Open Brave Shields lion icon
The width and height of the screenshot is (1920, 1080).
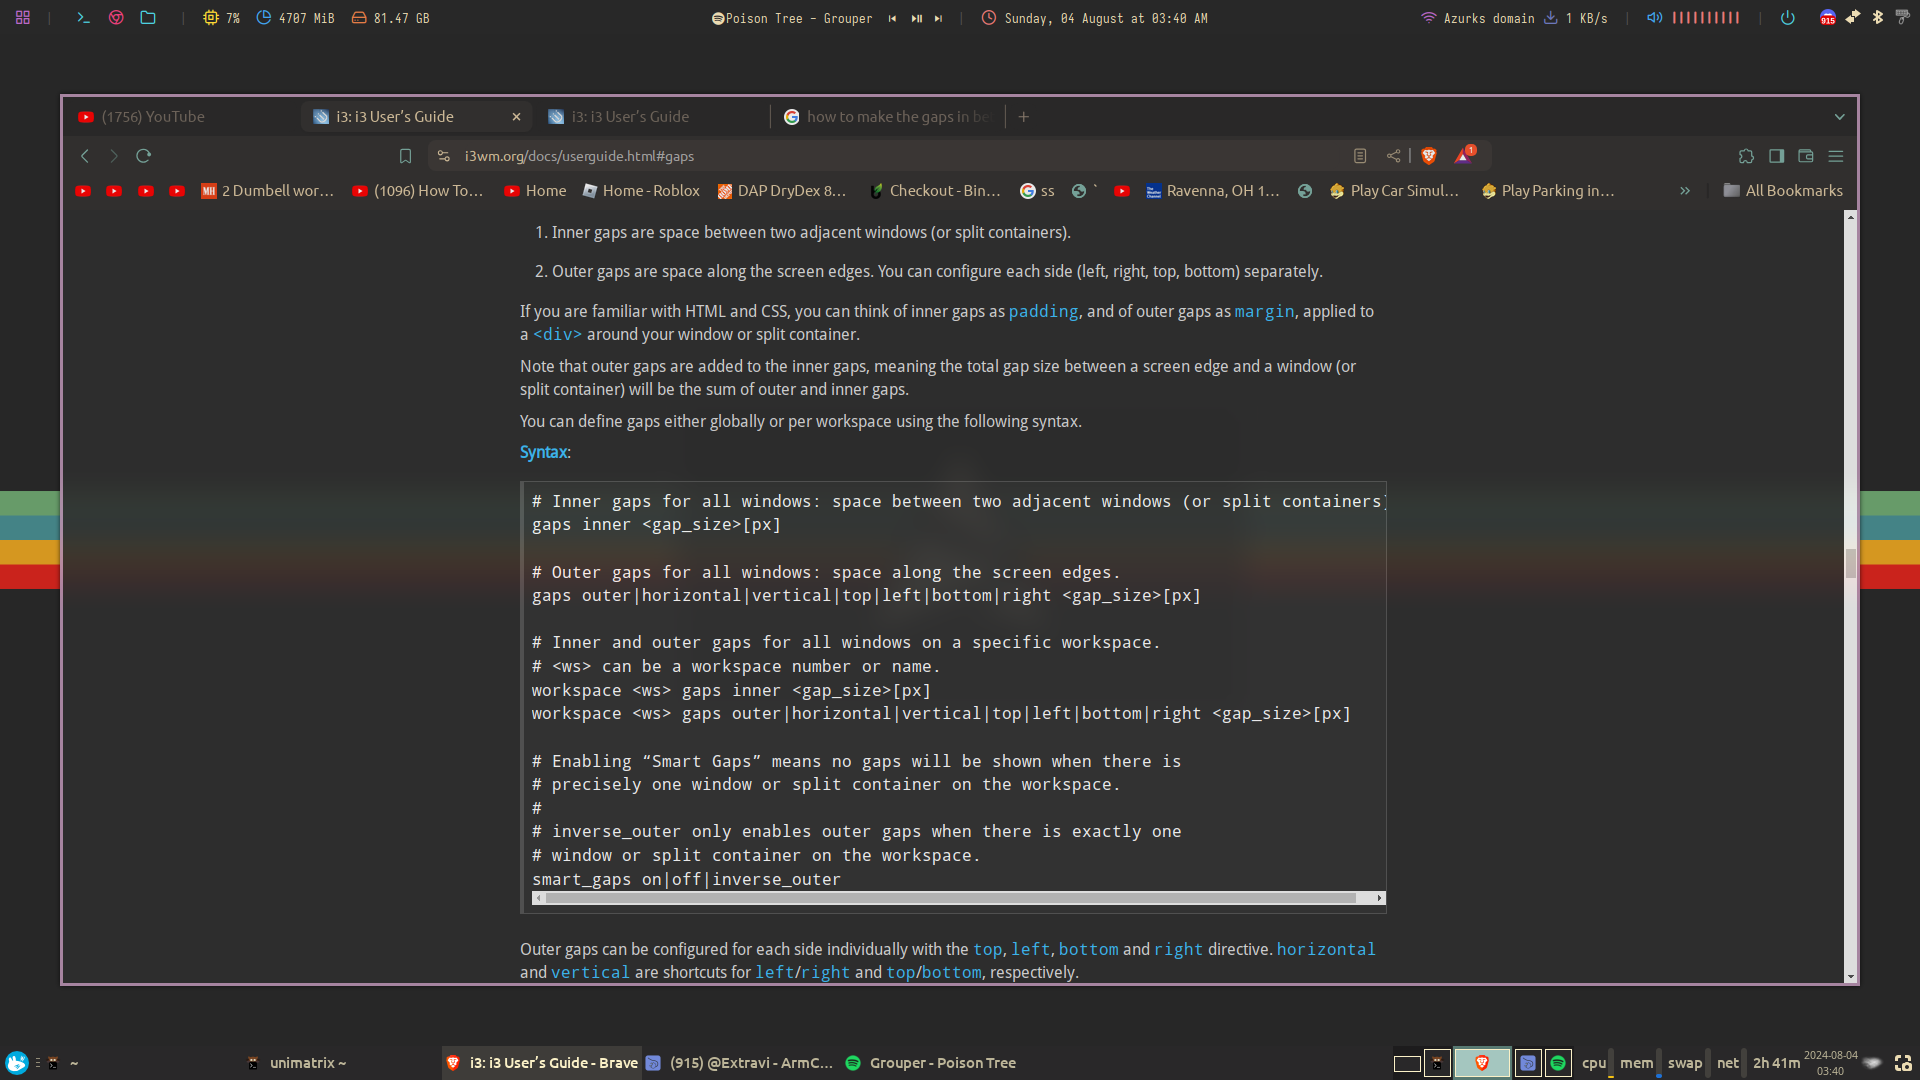click(x=1429, y=156)
